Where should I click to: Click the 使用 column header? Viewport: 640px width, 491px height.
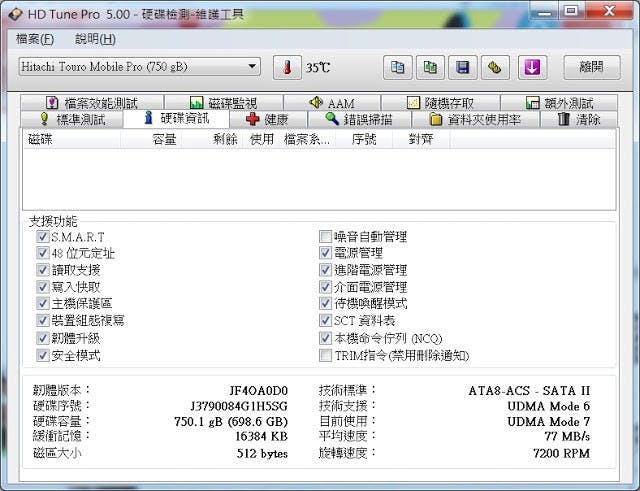[262, 140]
